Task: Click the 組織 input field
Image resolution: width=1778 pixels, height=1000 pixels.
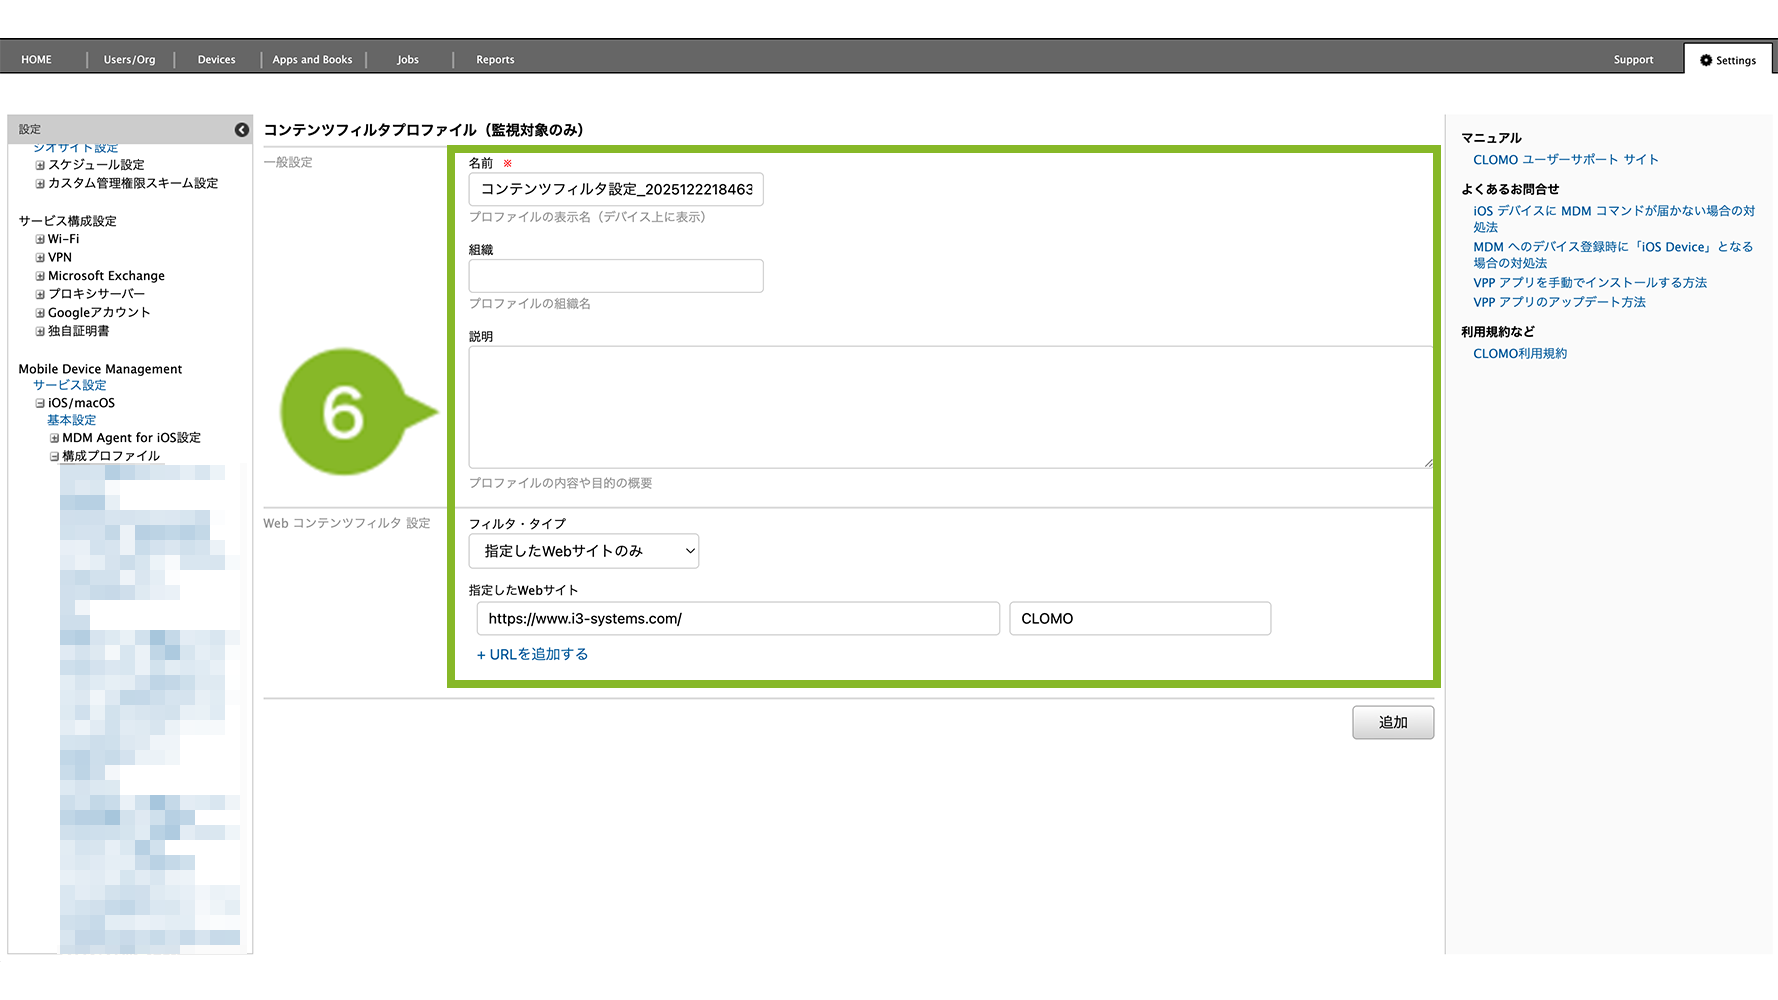Action: point(616,276)
